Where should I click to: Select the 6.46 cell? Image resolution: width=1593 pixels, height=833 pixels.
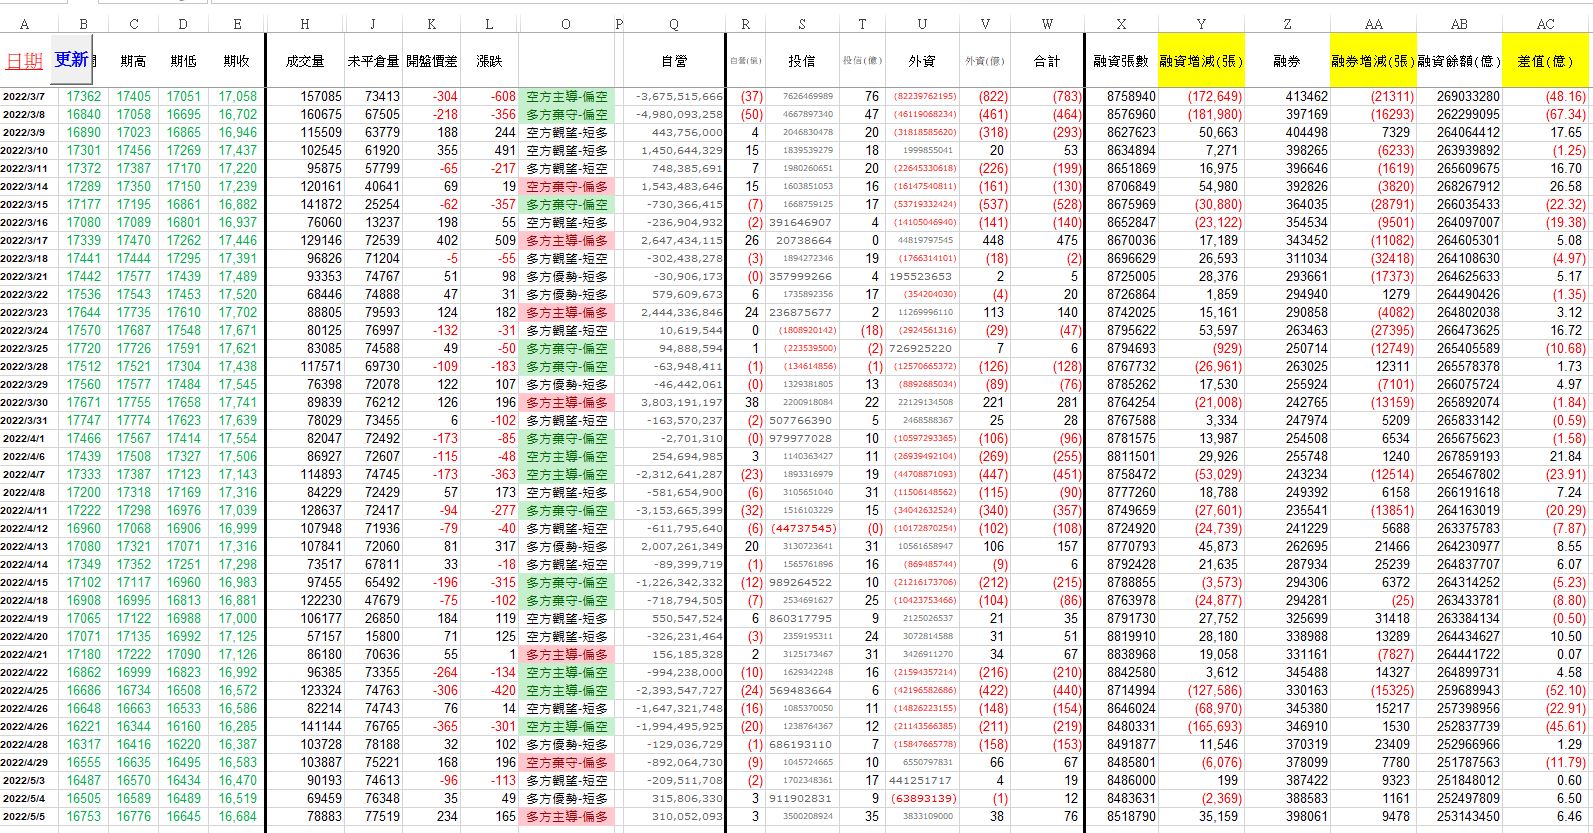coord(1546,817)
